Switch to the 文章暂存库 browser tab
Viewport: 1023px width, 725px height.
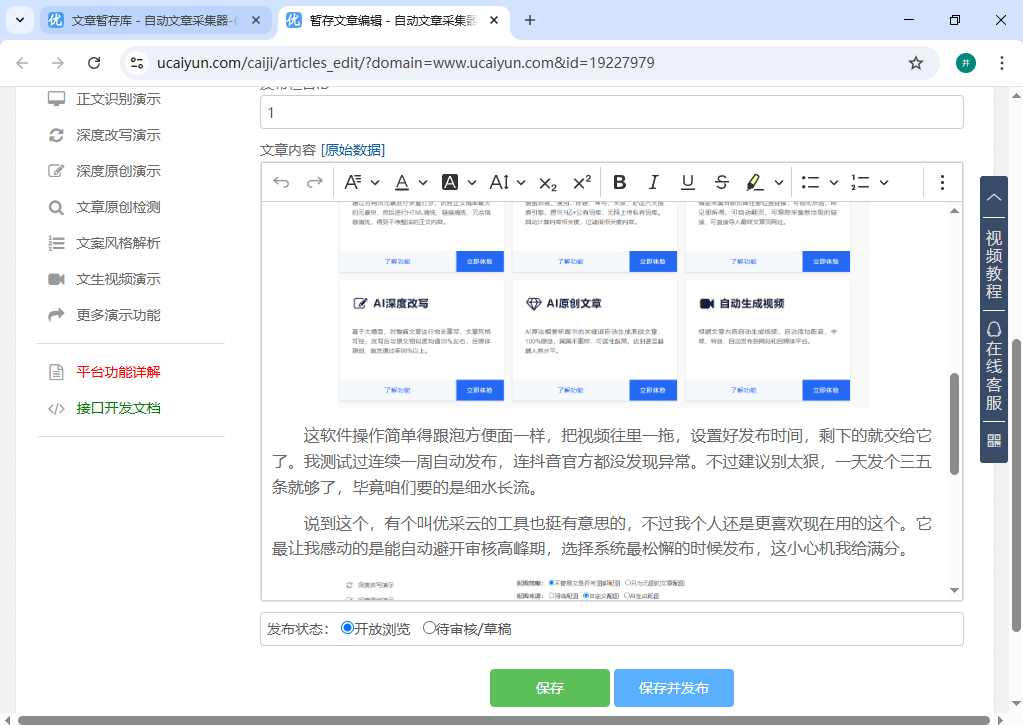coord(154,20)
